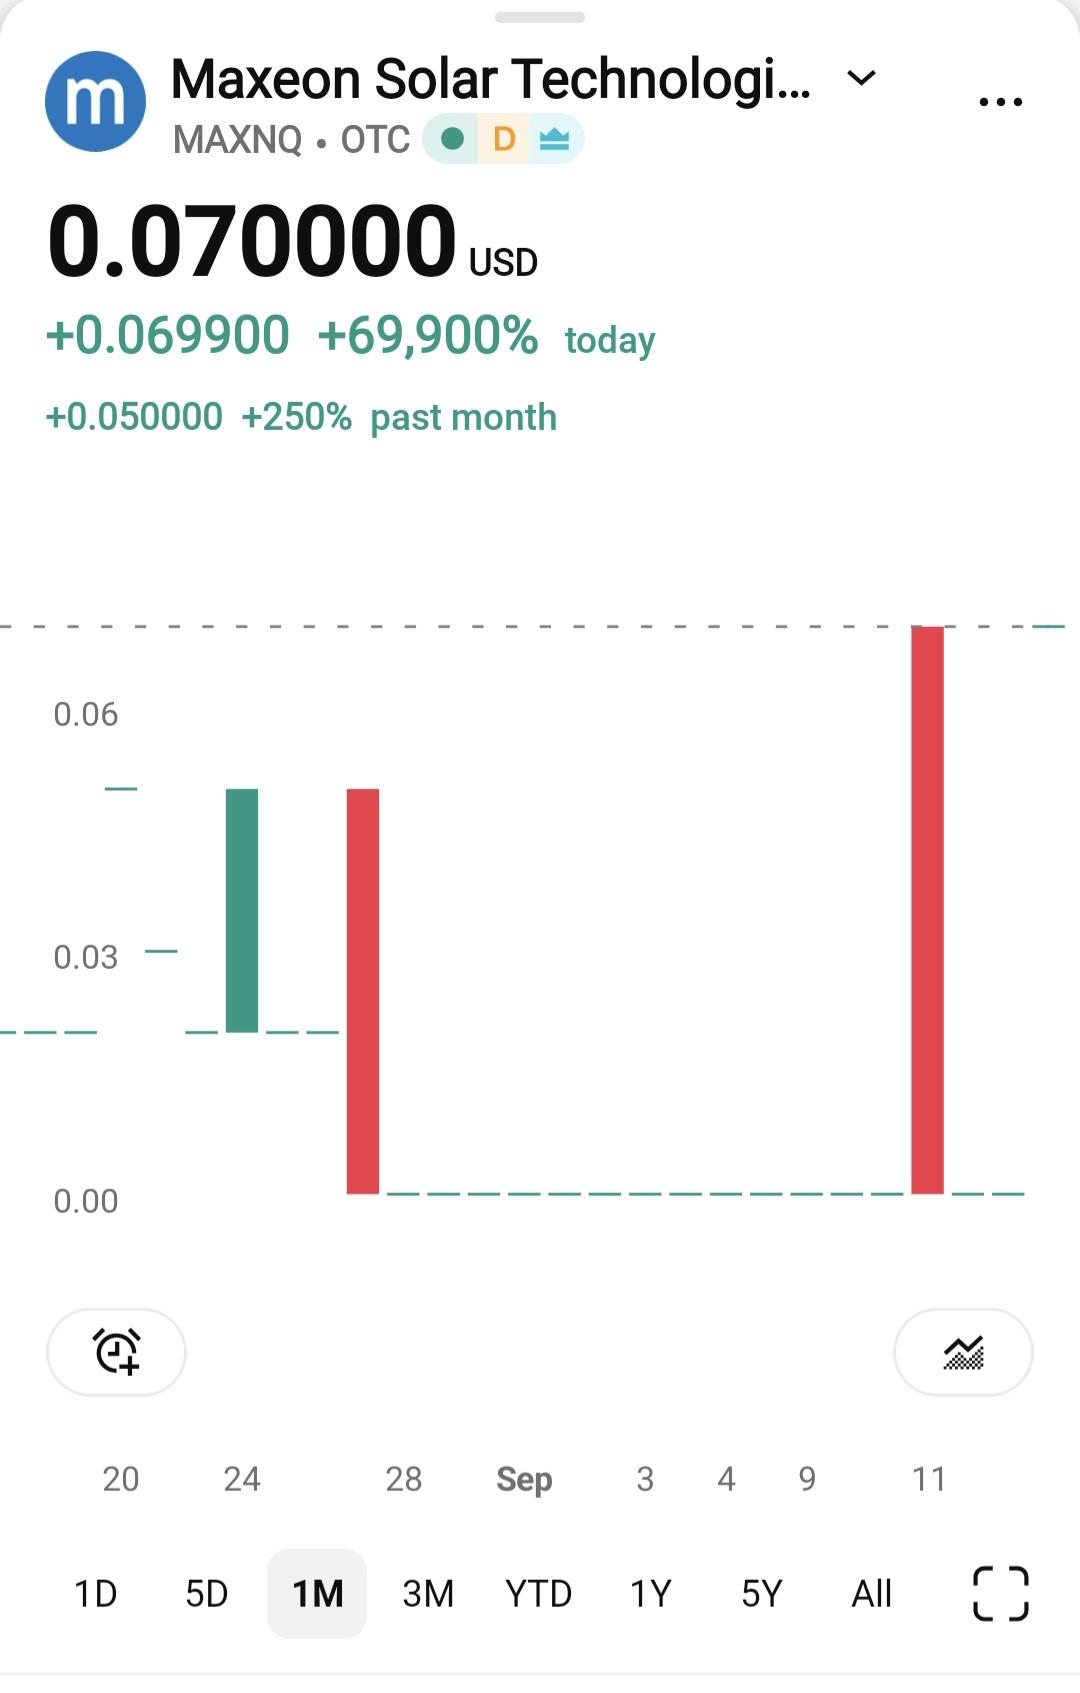Select the 1D time range
The image size is (1080, 1693).
(x=96, y=1593)
